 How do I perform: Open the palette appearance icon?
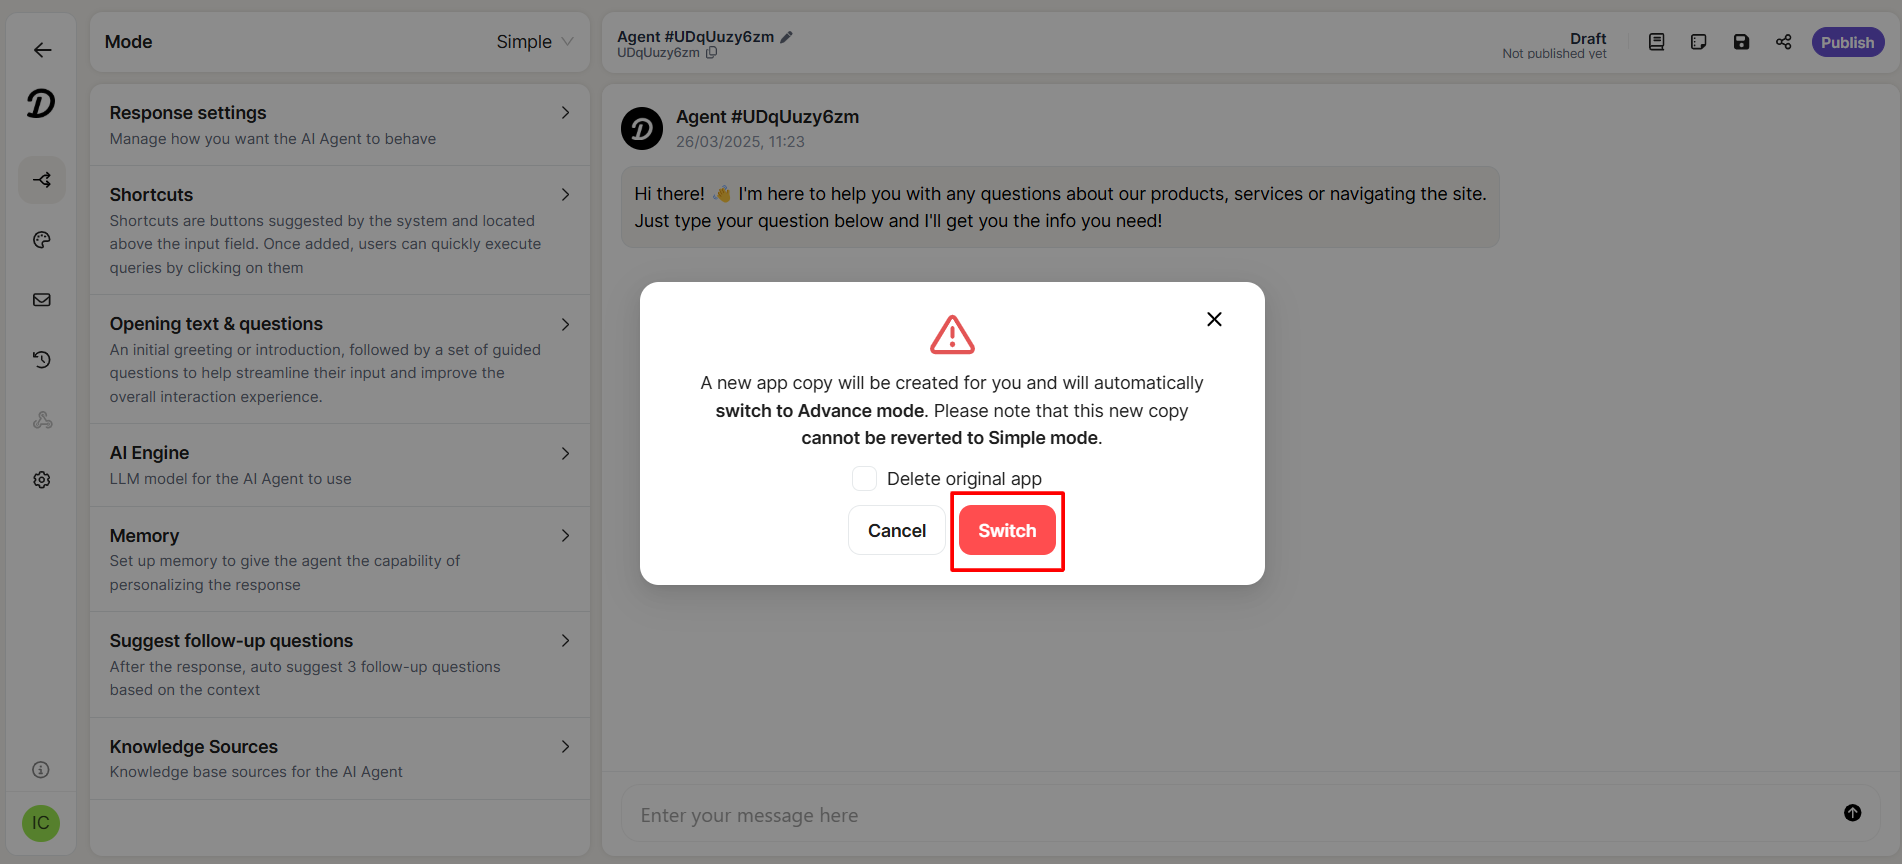coord(42,240)
